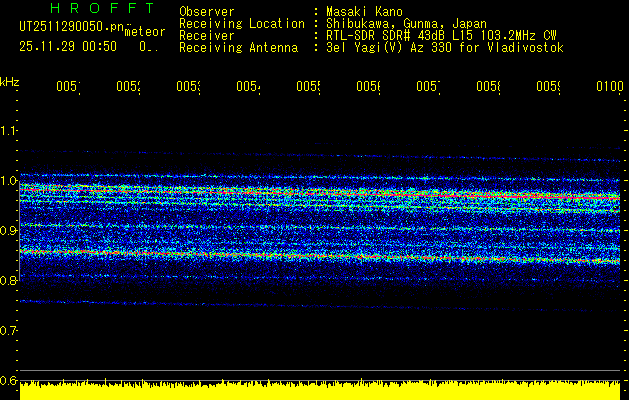Click the RTL-SDR SDR# receiver description
Viewport: 629px width, 400px height.
(x=441, y=36)
